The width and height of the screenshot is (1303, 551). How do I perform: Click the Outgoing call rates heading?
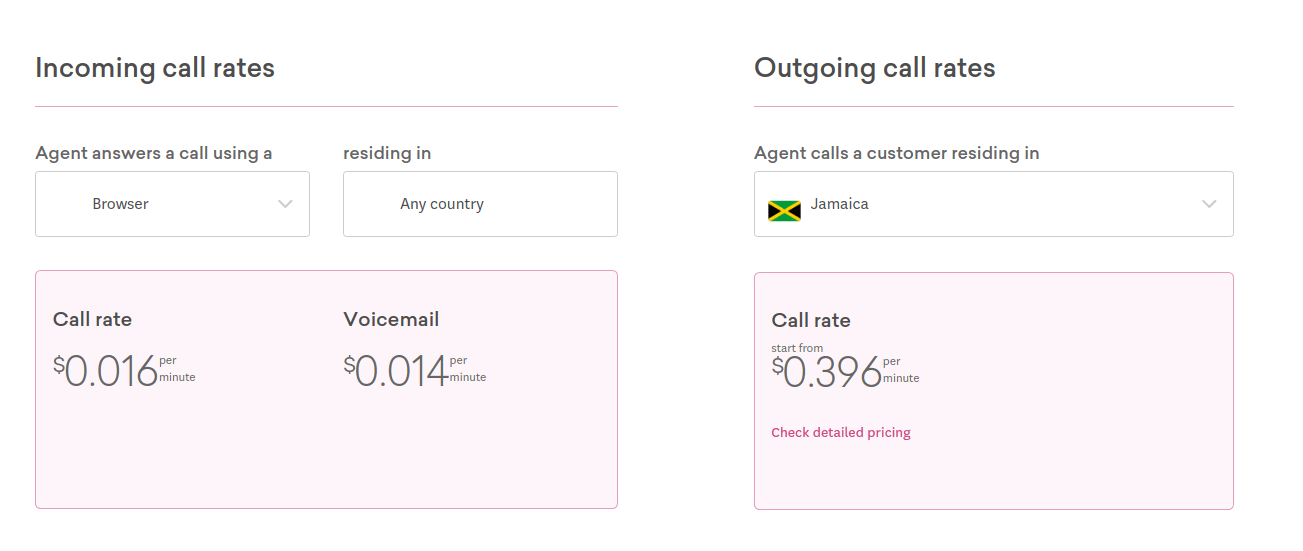(875, 68)
